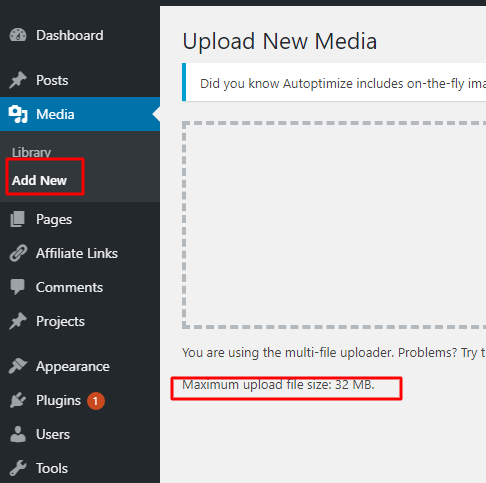The image size is (486, 483).
Task: Click the speech bubble Comments icon
Action: 18,287
